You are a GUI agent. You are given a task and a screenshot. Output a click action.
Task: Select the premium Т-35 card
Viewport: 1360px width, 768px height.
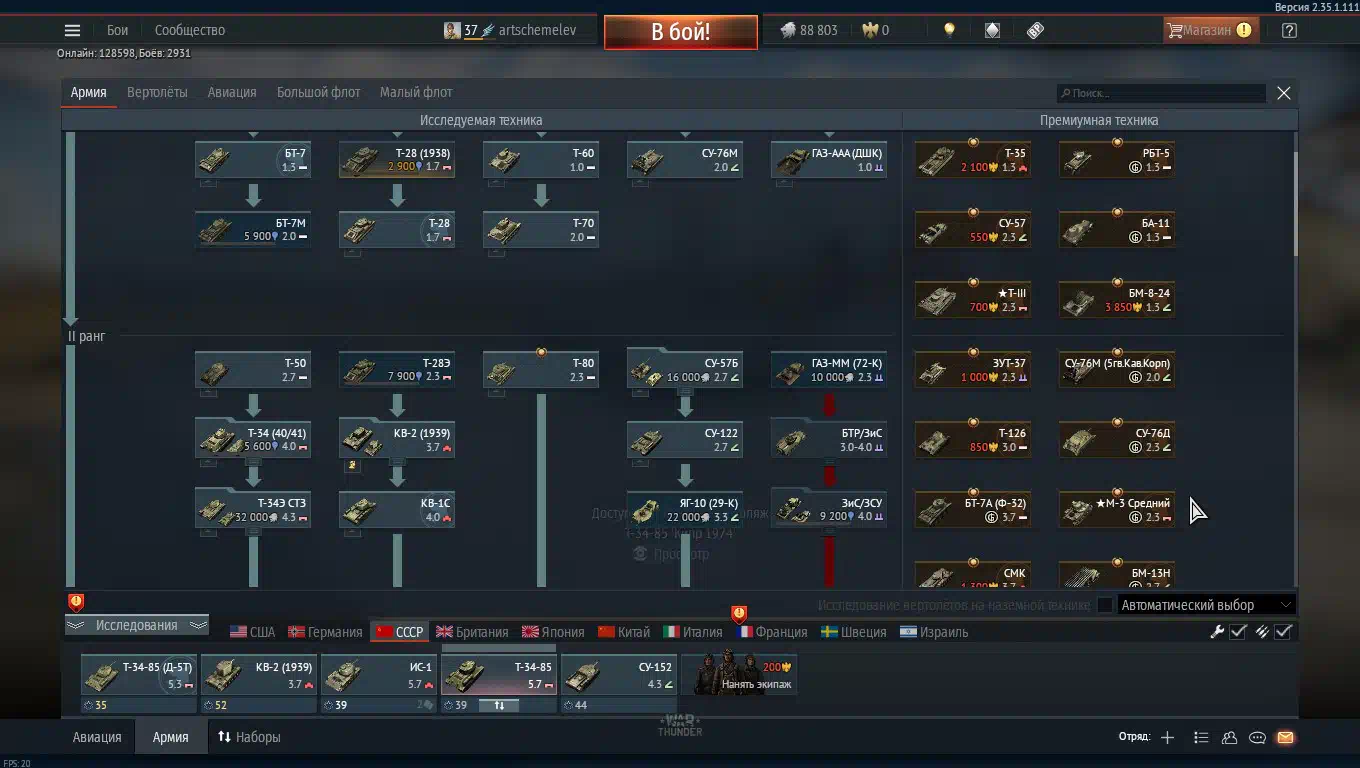[973, 159]
